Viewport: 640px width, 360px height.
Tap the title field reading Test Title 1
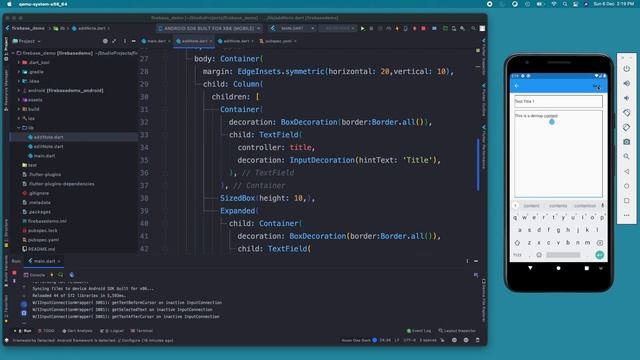coord(558,101)
